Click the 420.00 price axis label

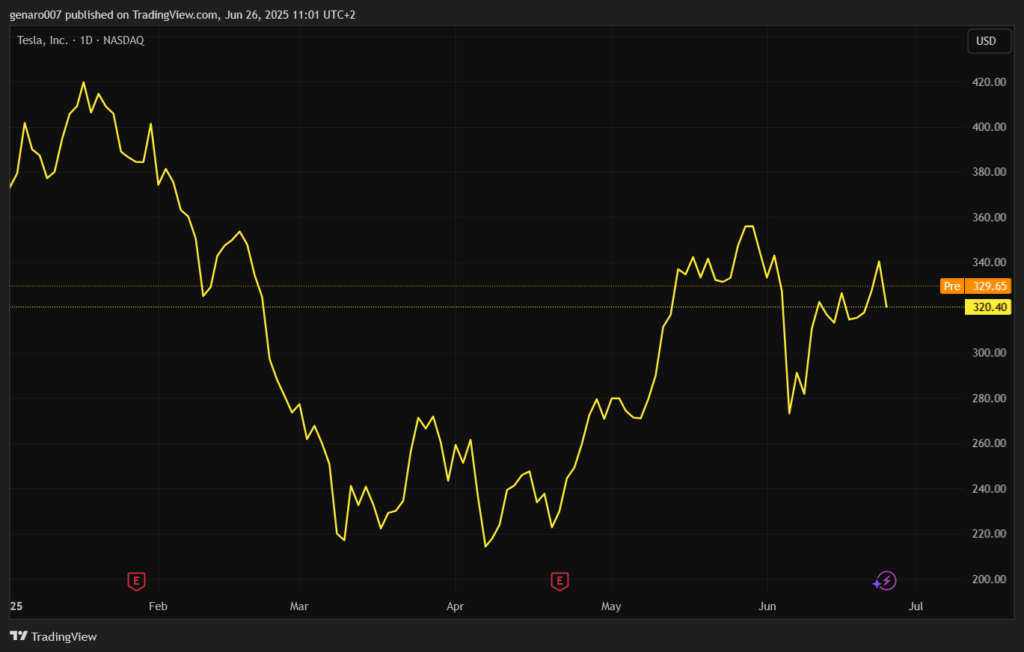click(x=988, y=82)
